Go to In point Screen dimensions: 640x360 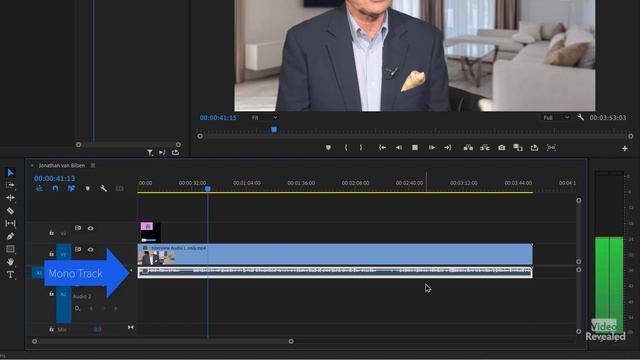[382, 148]
